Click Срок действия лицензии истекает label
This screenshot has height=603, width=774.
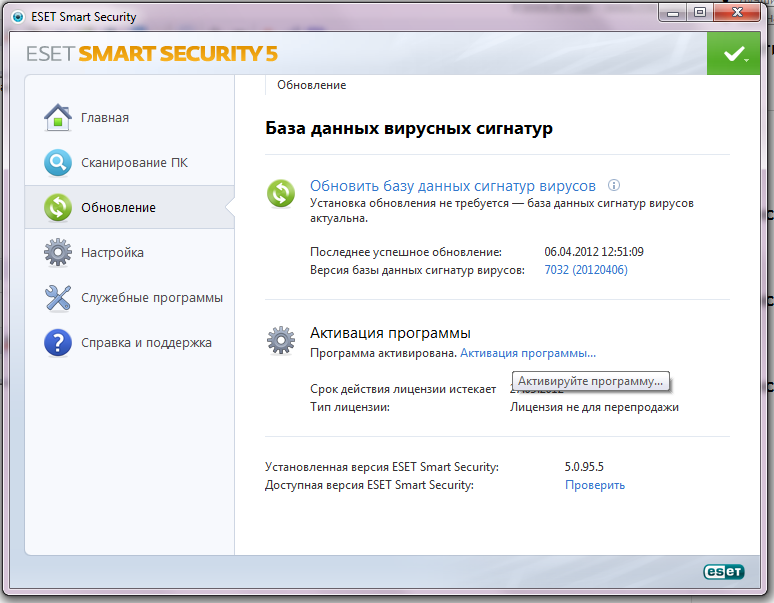tap(403, 389)
